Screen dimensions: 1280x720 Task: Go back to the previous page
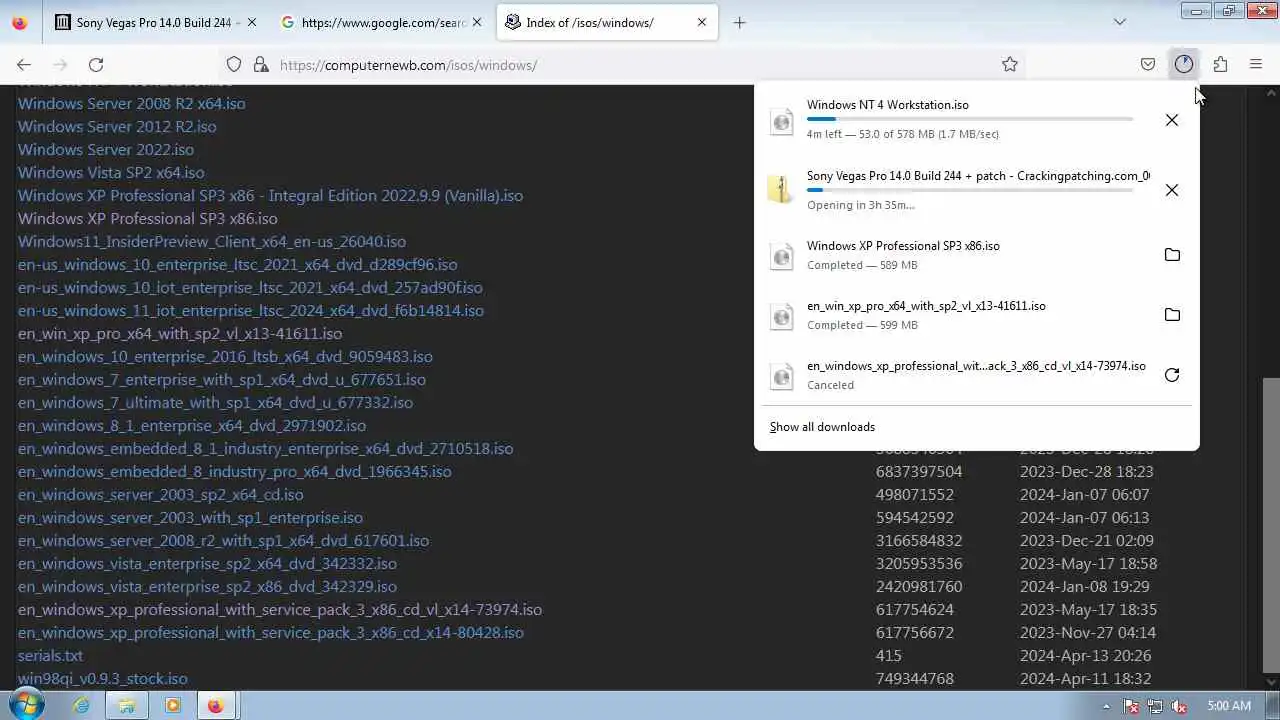click(24, 64)
